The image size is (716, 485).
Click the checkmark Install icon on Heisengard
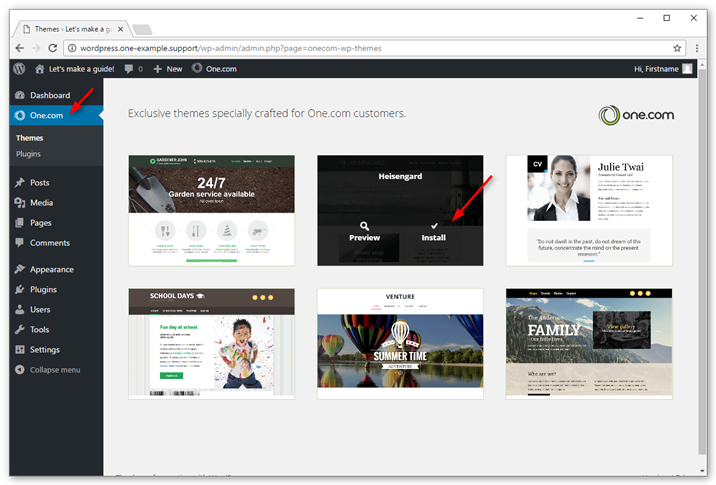point(434,226)
